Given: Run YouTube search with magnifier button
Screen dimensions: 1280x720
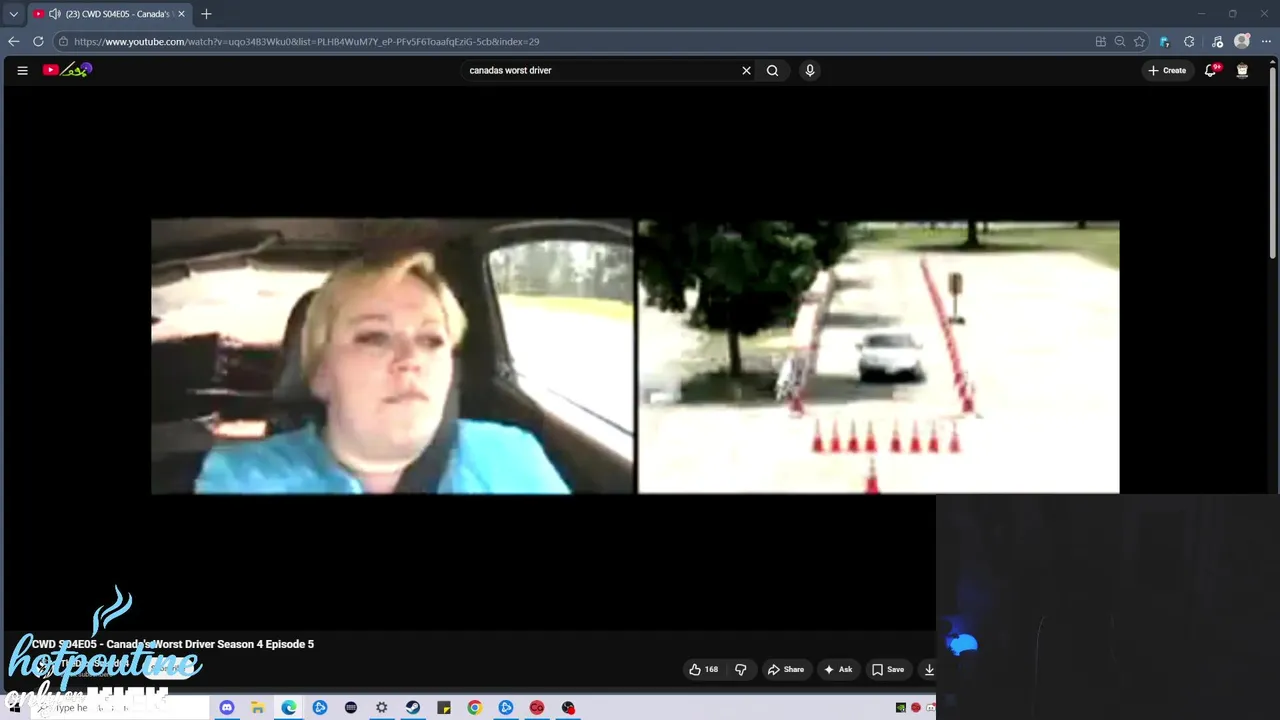Looking at the screenshot, I should pyautogui.click(x=772, y=70).
